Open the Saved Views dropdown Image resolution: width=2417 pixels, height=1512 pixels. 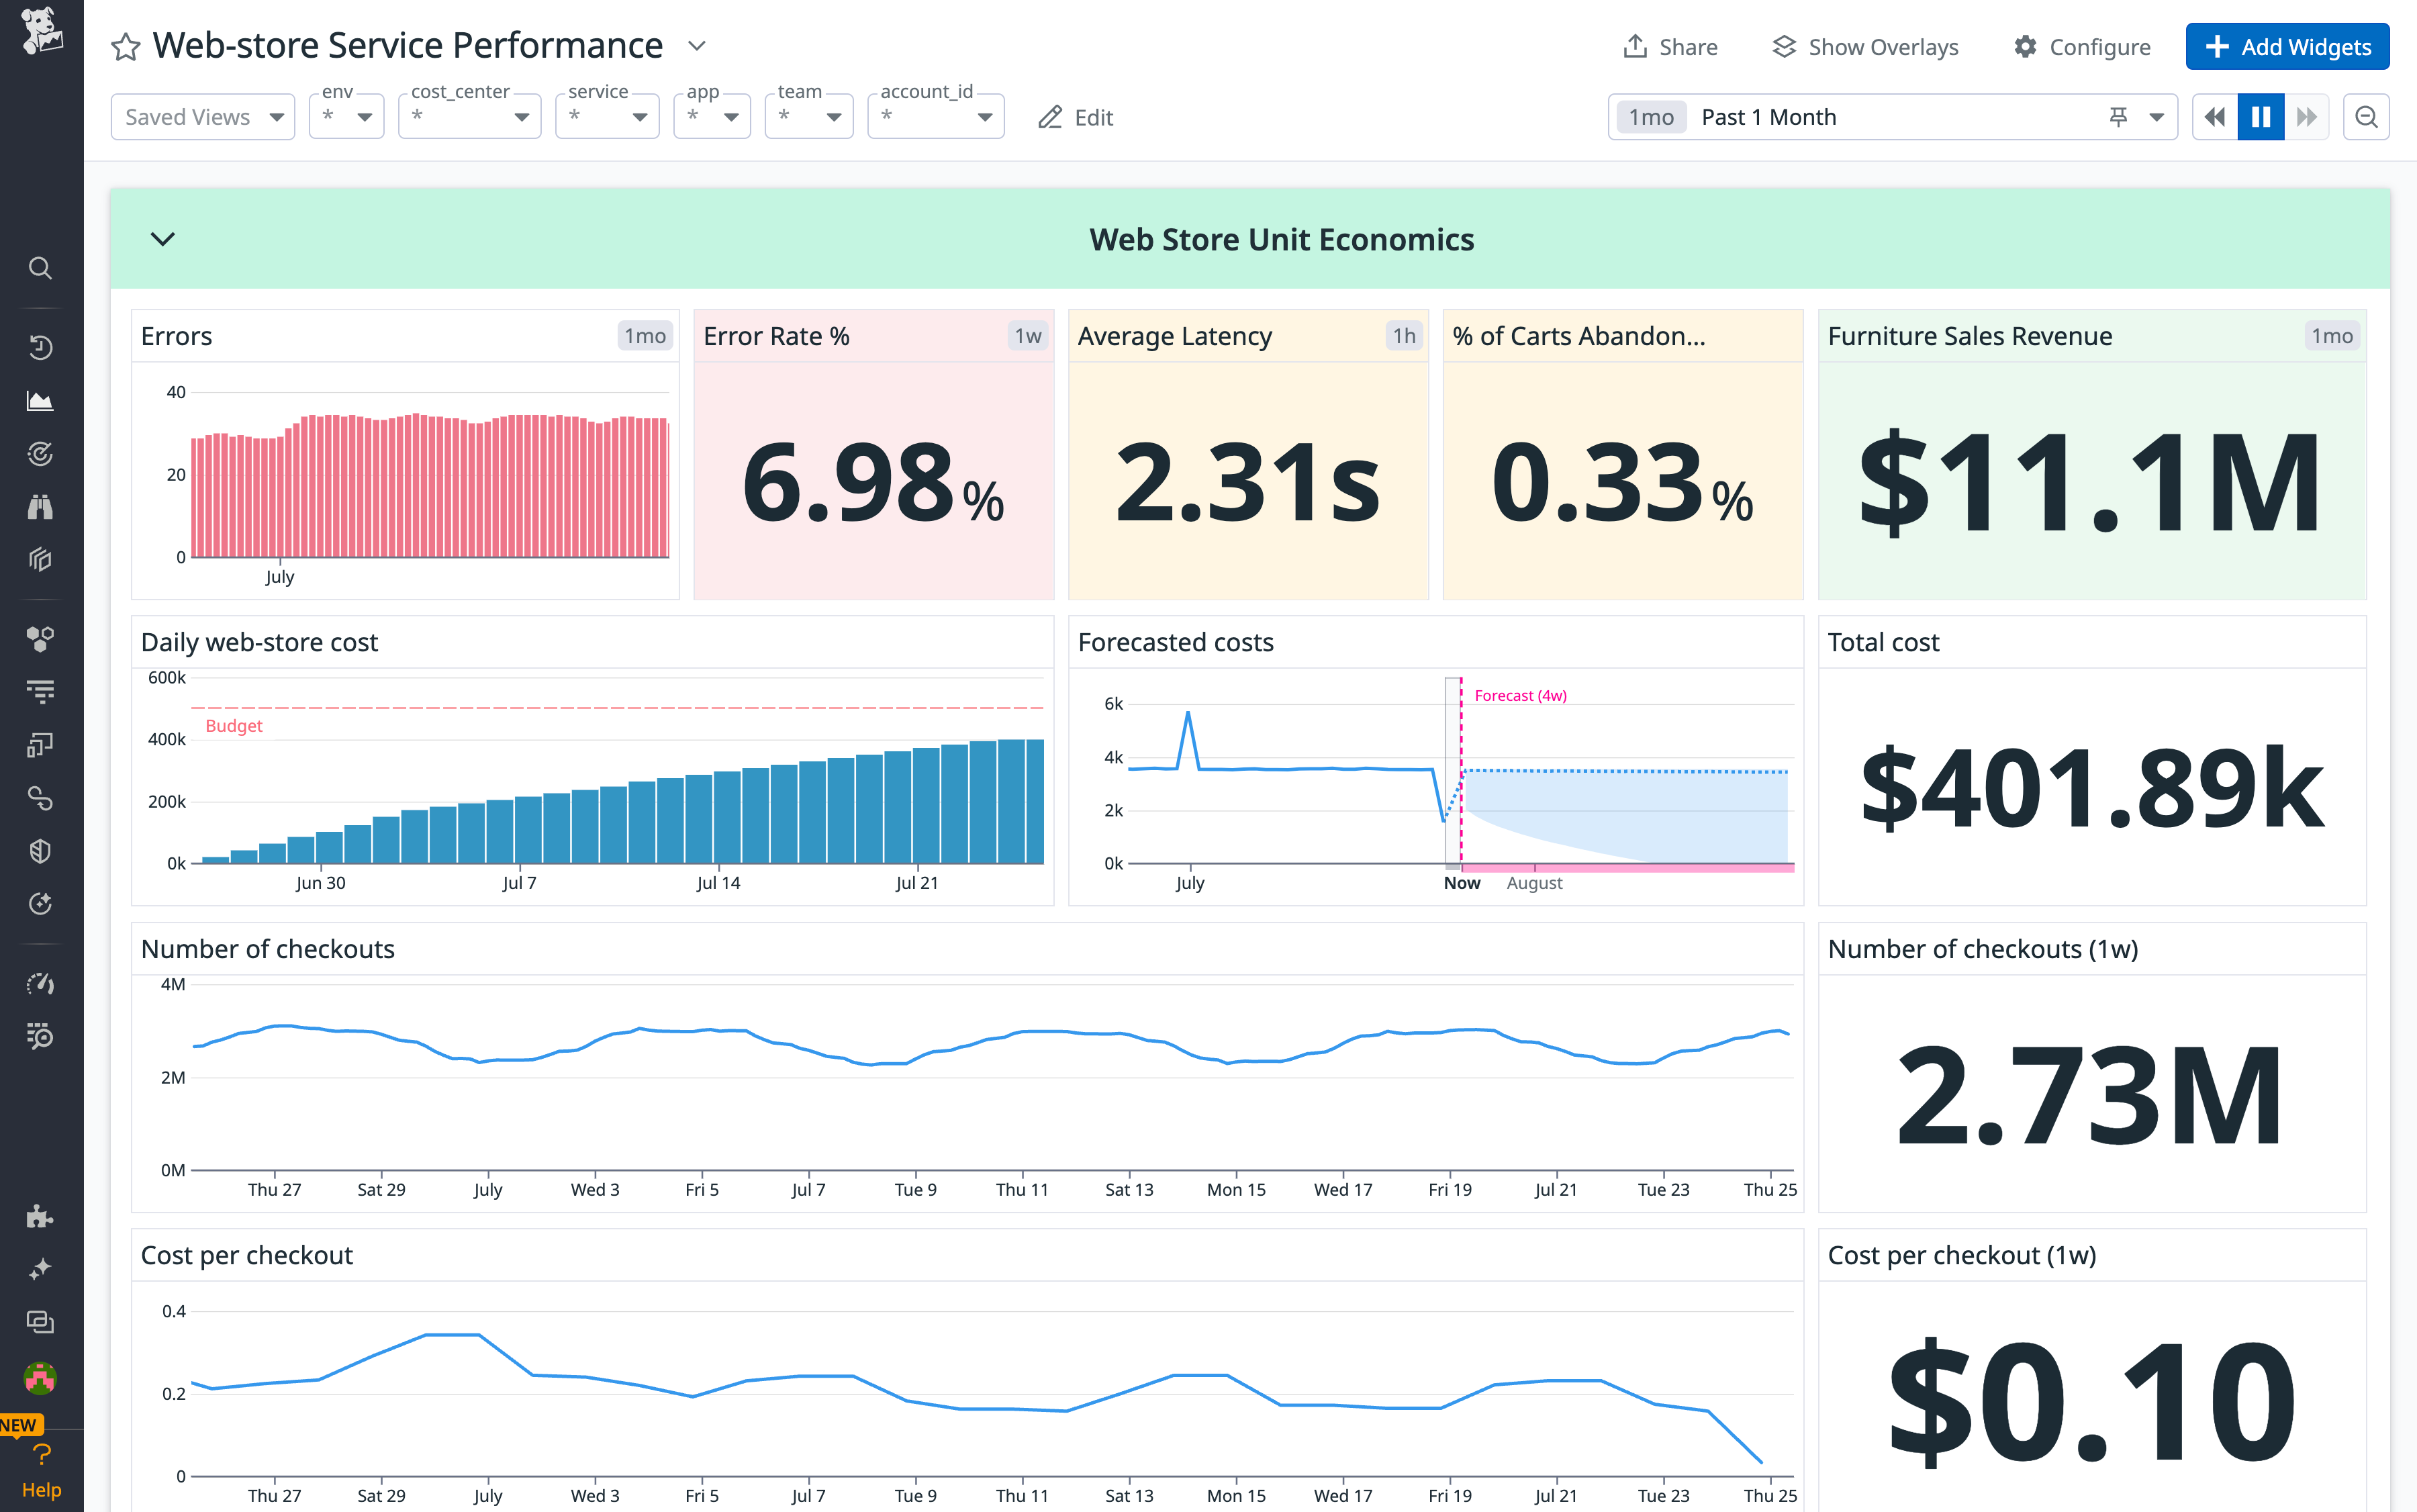pyautogui.click(x=203, y=116)
